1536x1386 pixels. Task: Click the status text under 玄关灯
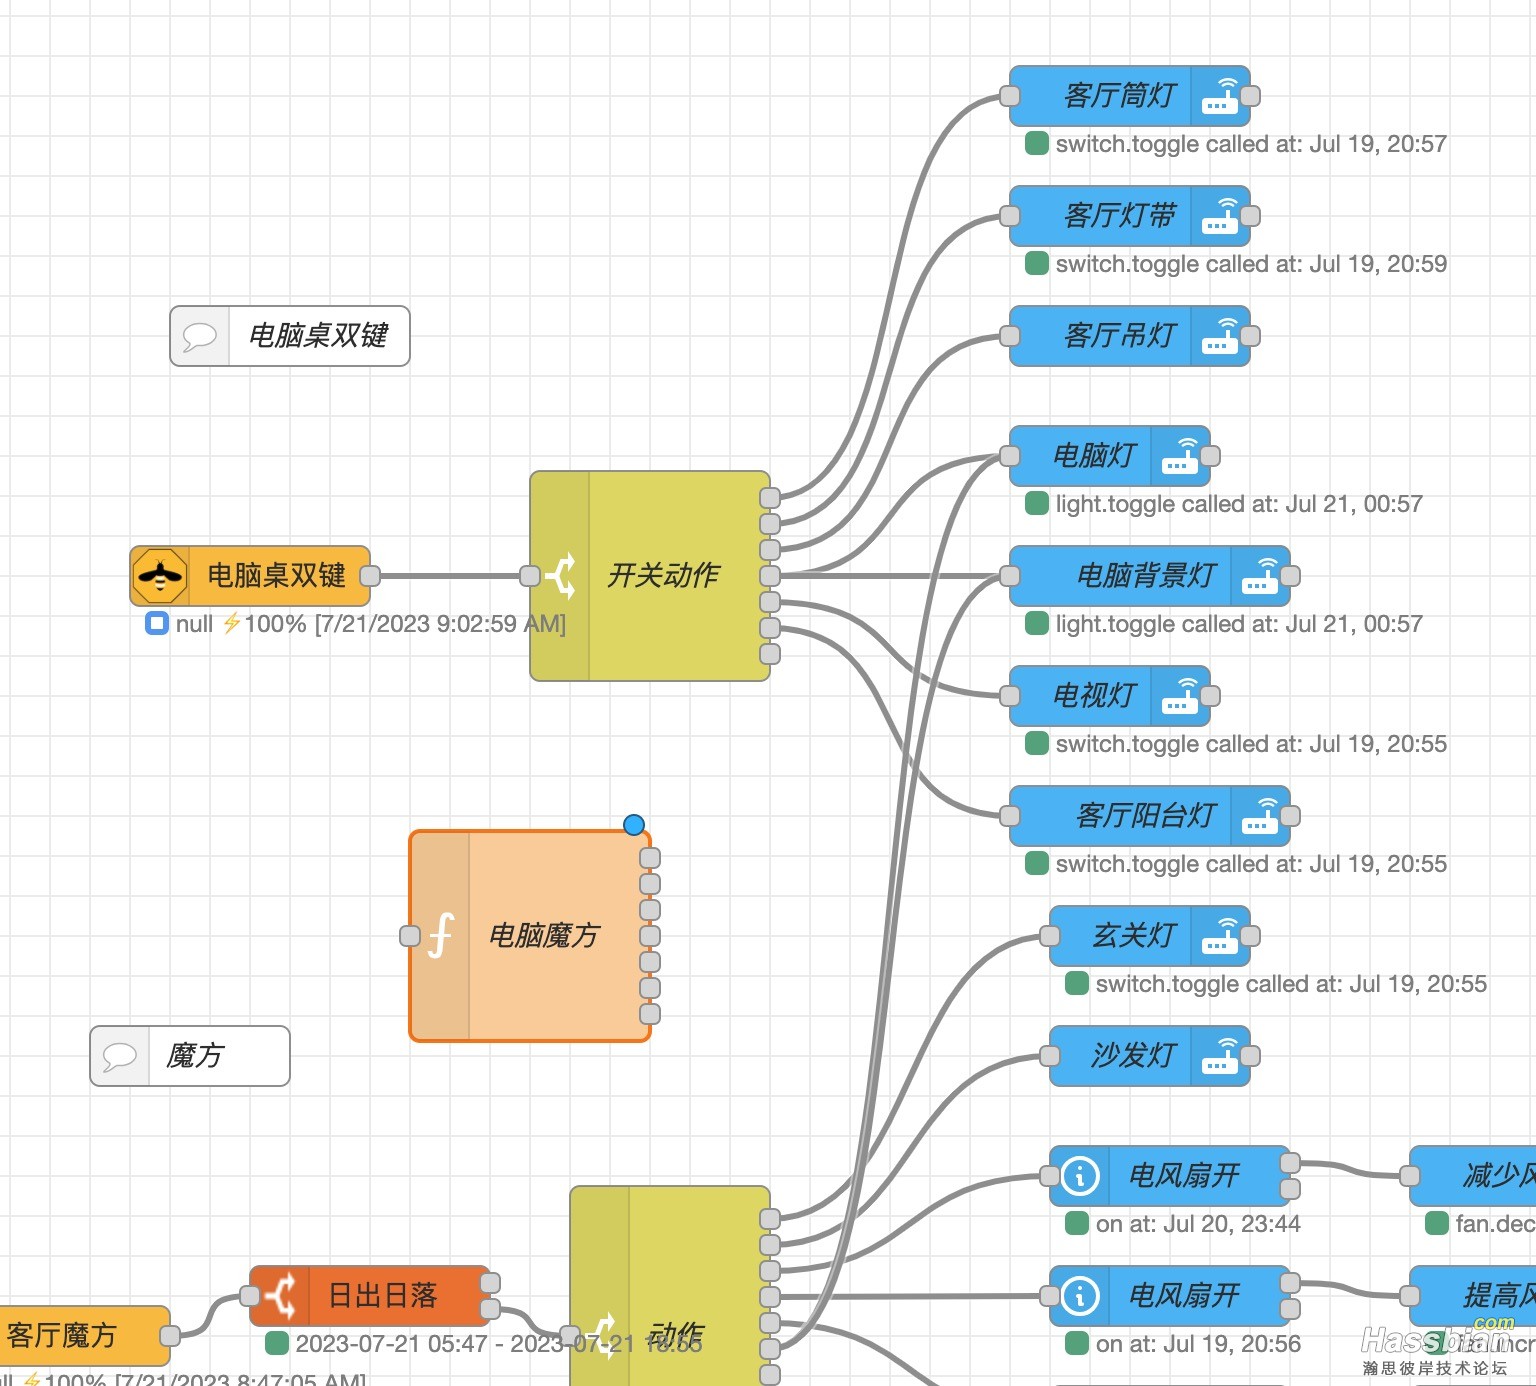point(1291,984)
